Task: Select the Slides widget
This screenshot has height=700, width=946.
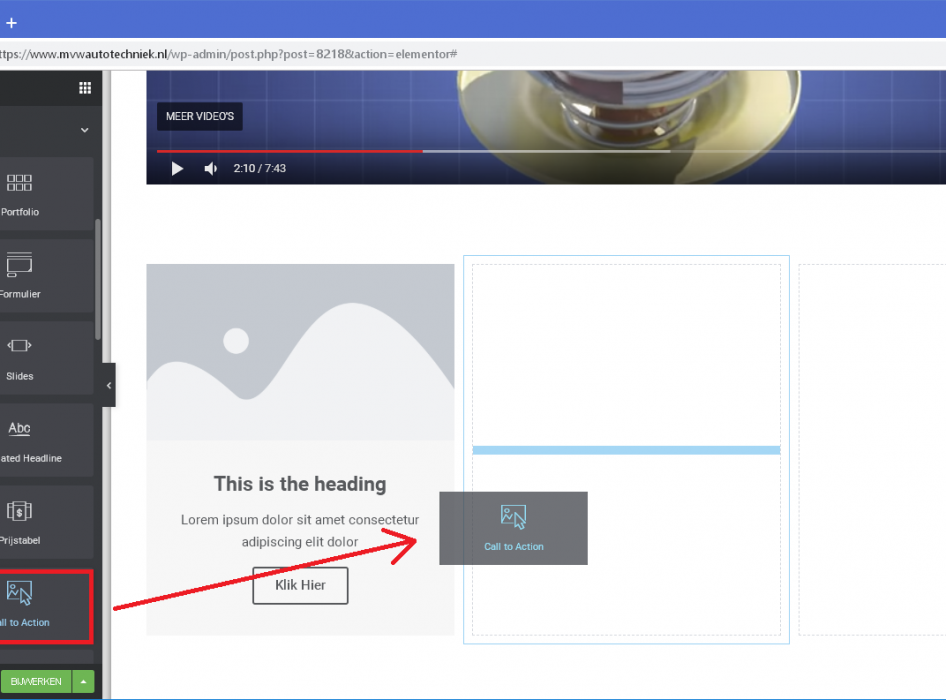Action: 46,358
